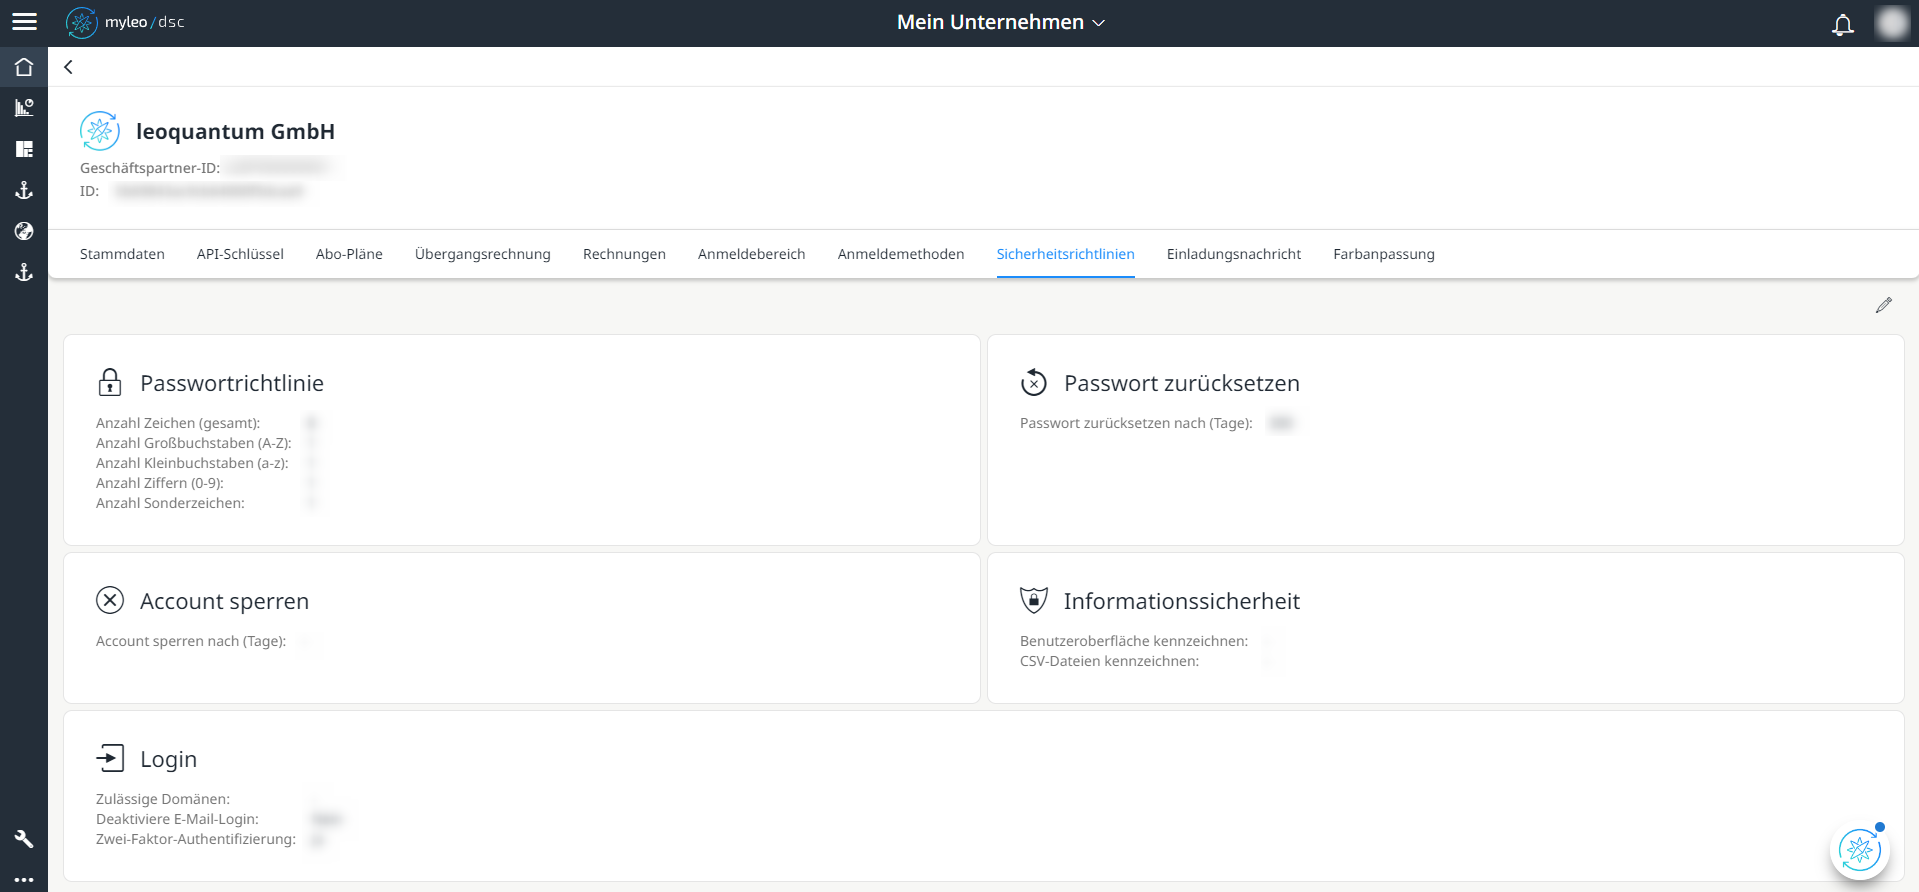Click Zulässige Domänen label
Screen dimensions: 1919x892
coord(163,799)
